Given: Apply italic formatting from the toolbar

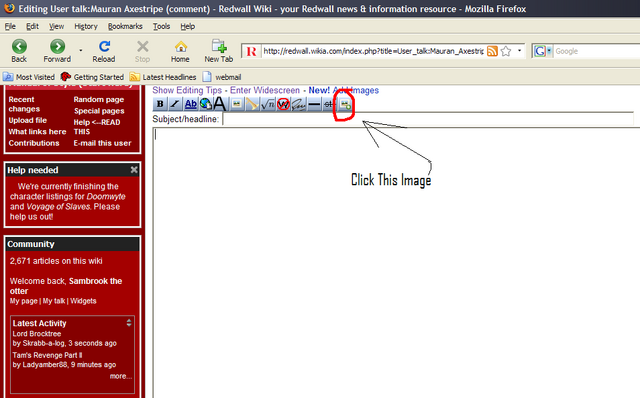Looking at the screenshot, I should (x=175, y=104).
